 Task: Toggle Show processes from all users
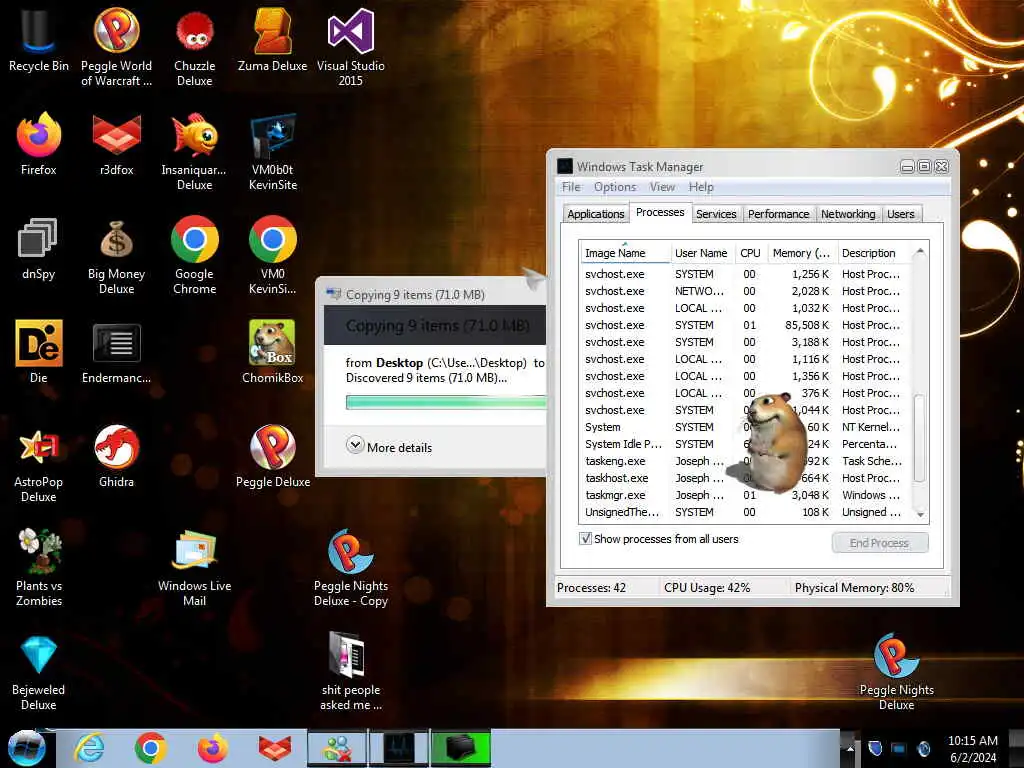[585, 539]
